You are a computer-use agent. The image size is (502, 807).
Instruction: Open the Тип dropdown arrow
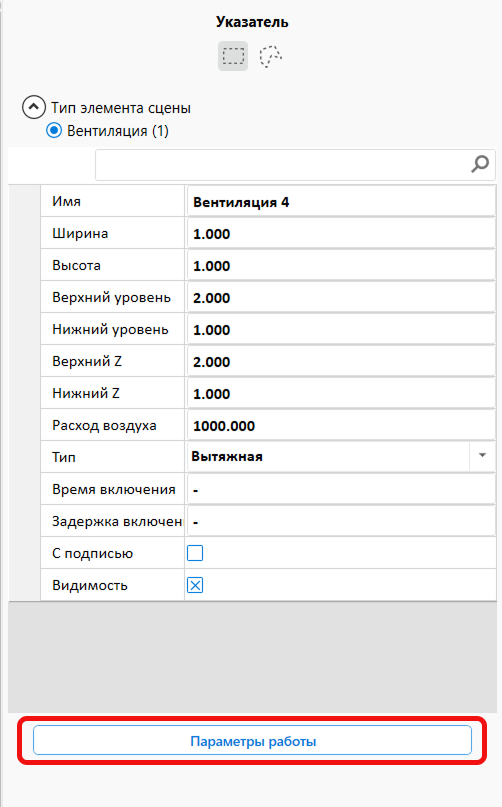click(482, 456)
